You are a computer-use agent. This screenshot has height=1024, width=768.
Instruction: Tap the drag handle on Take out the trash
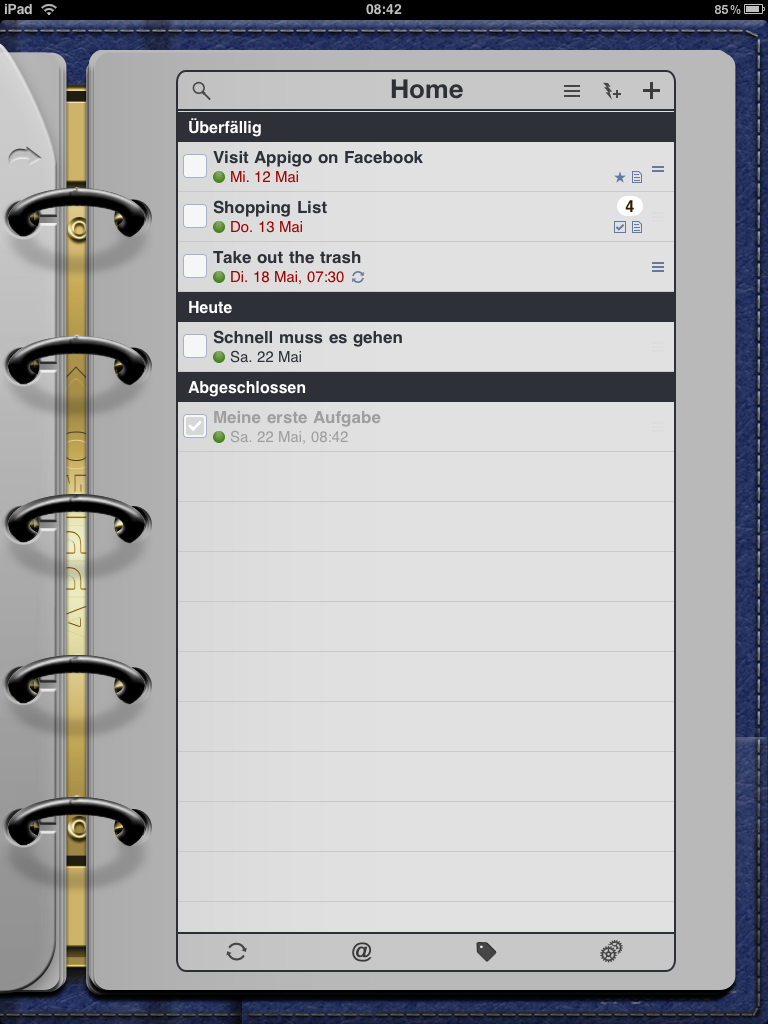(x=658, y=267)
